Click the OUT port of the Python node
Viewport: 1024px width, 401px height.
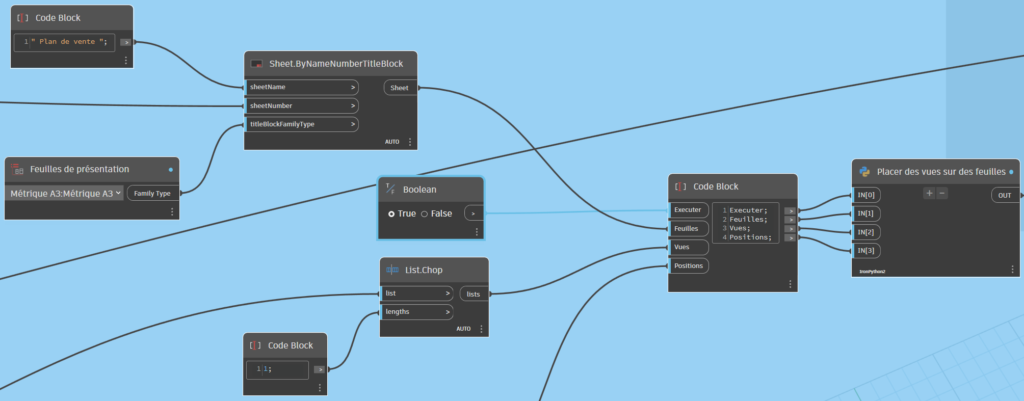1004,195
